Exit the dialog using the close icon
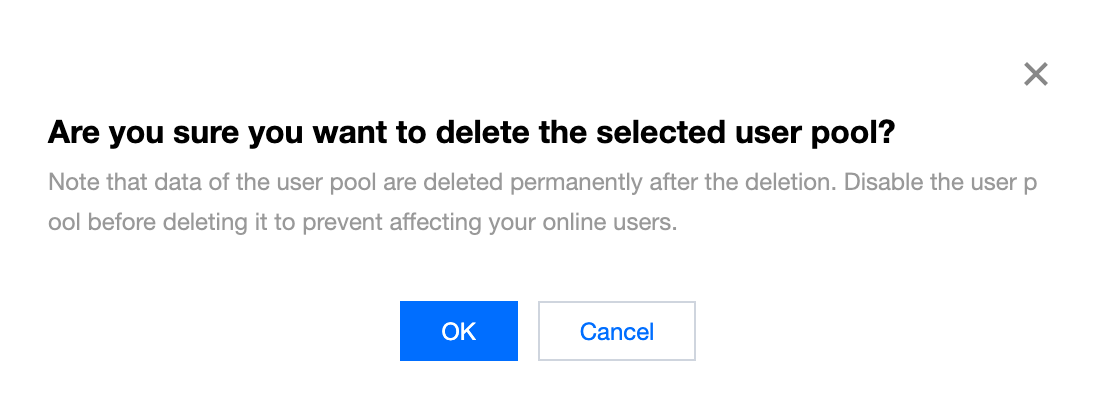 click(1035, 74)
